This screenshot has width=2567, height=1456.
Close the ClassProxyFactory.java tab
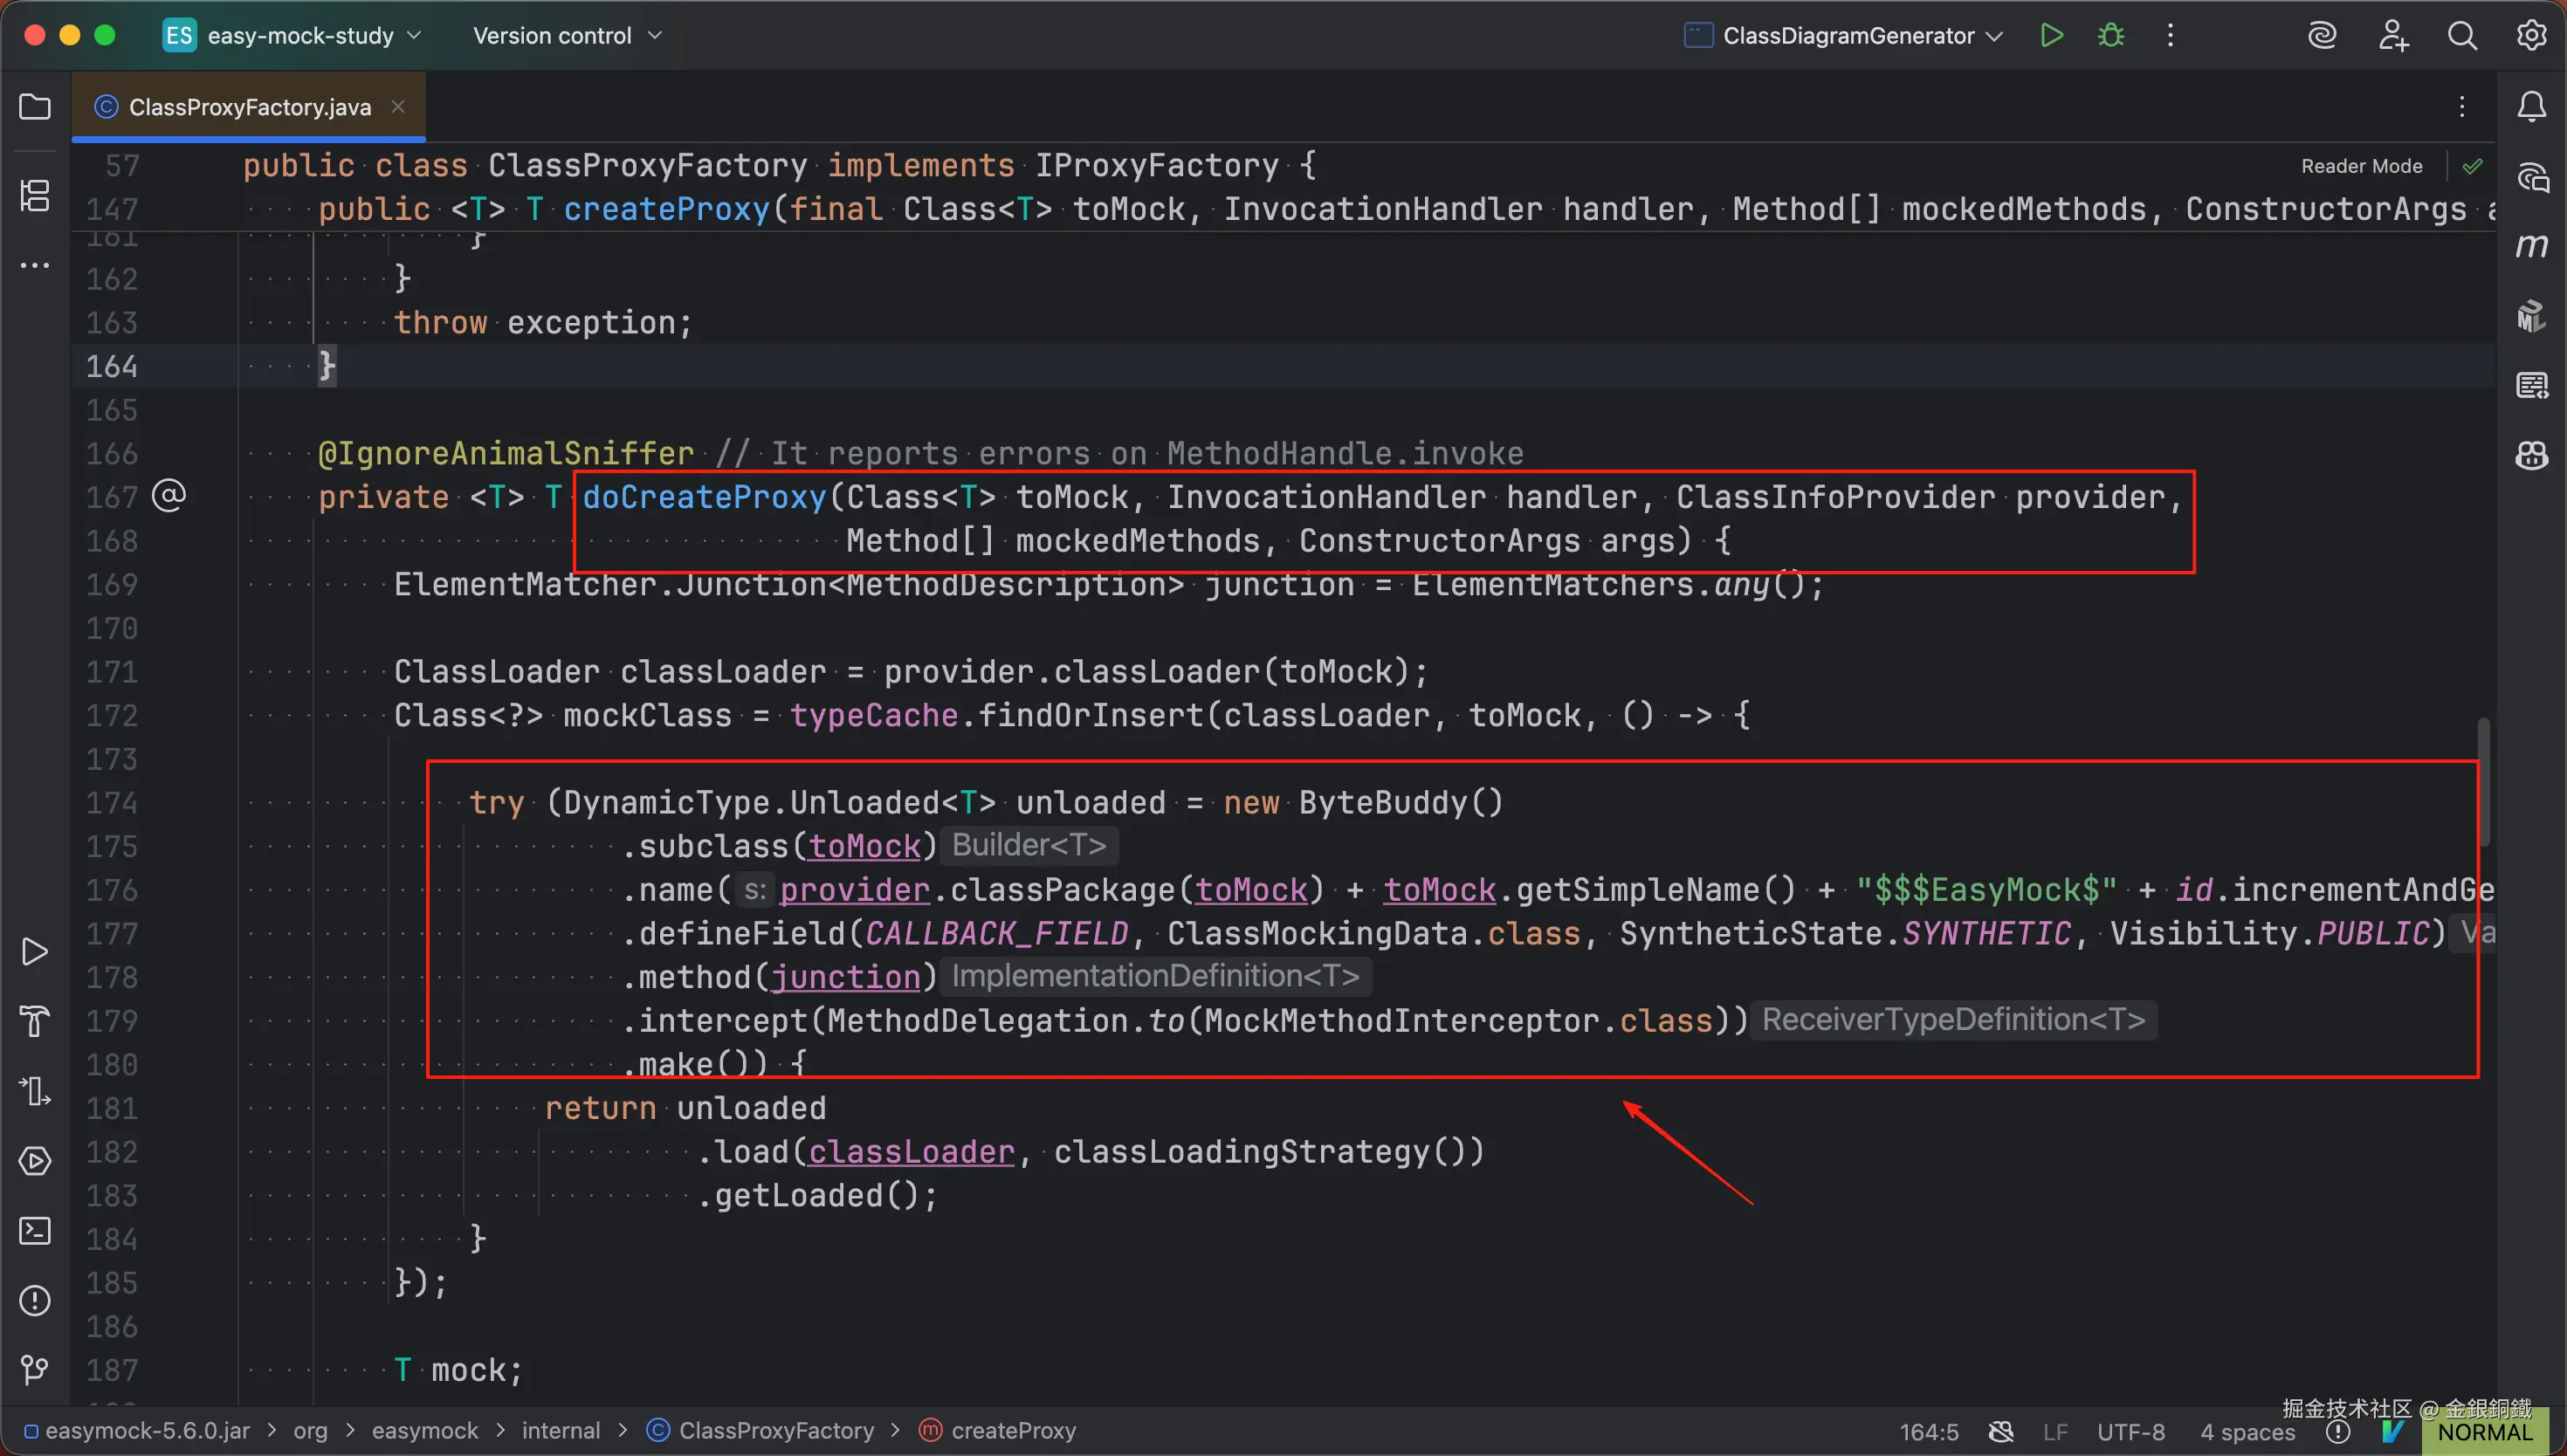(398, 106)
